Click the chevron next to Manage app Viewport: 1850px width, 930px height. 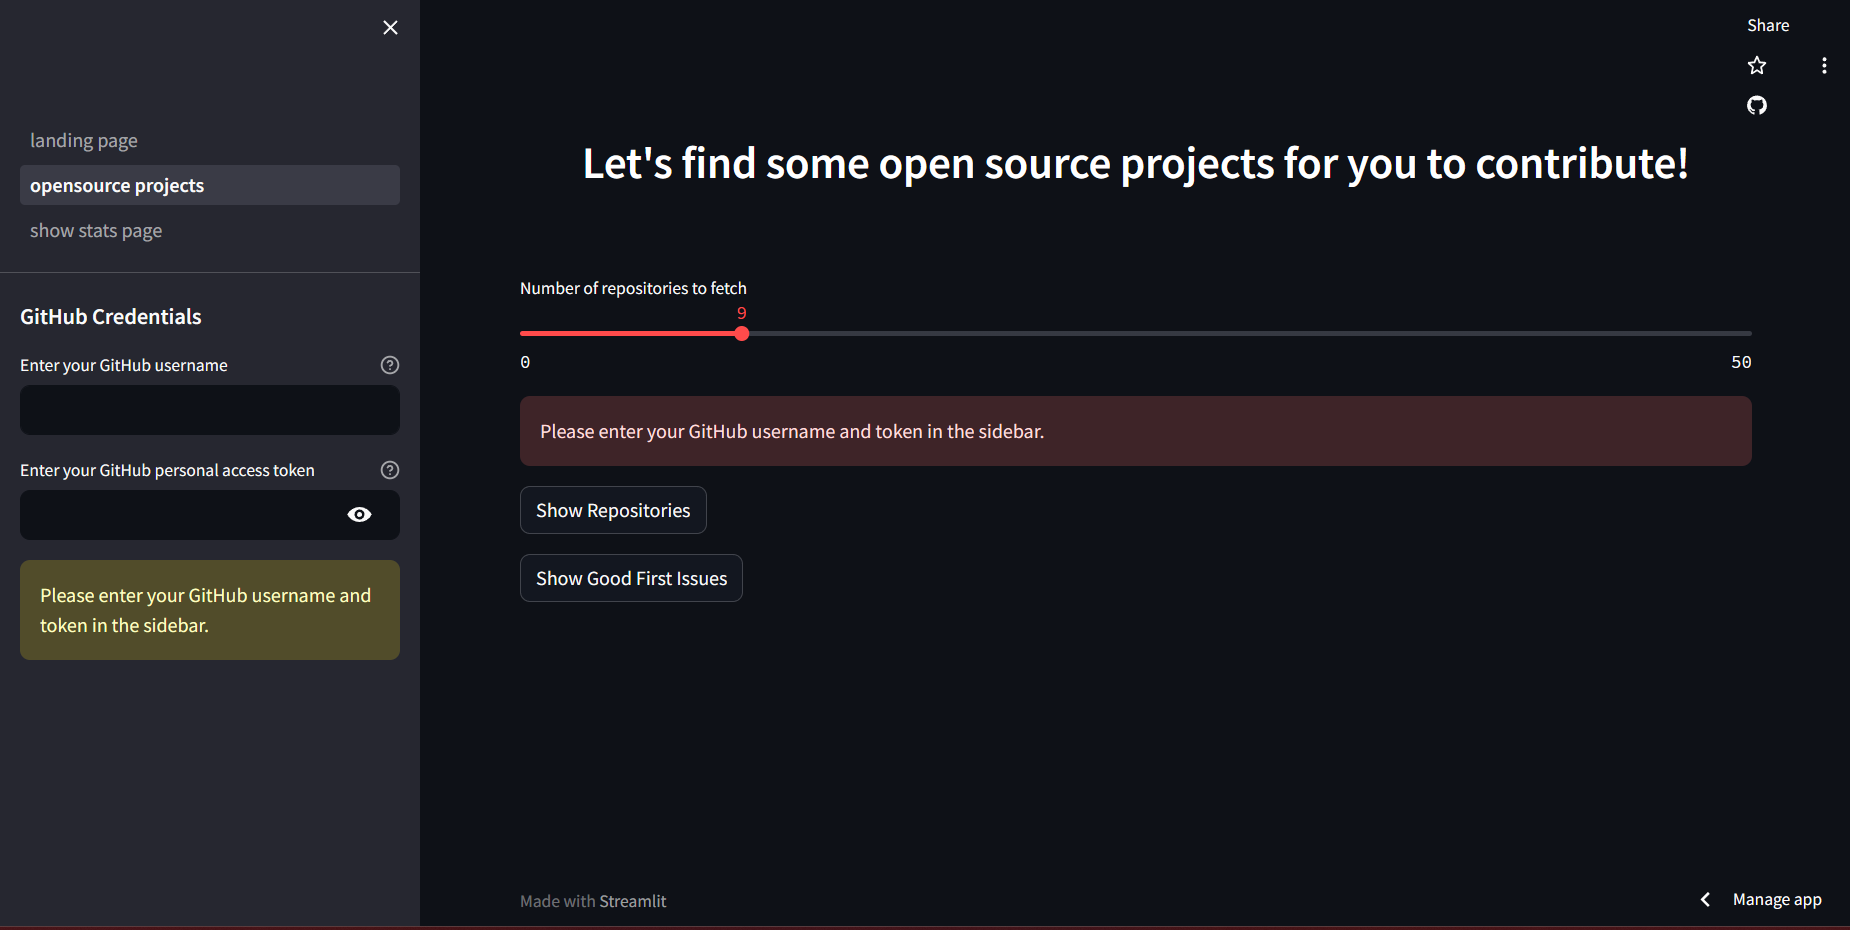click(x=1704, y=899)
